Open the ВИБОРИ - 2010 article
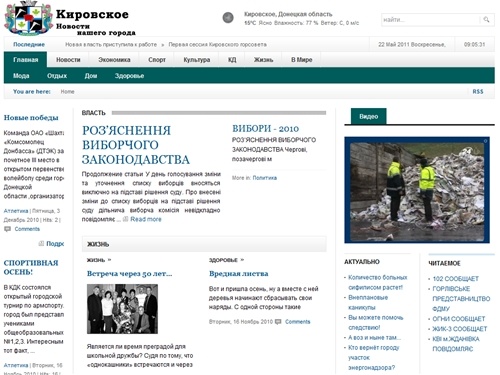Image resolution: width=500 pixels, height=375 pixels. coord(266,129)
